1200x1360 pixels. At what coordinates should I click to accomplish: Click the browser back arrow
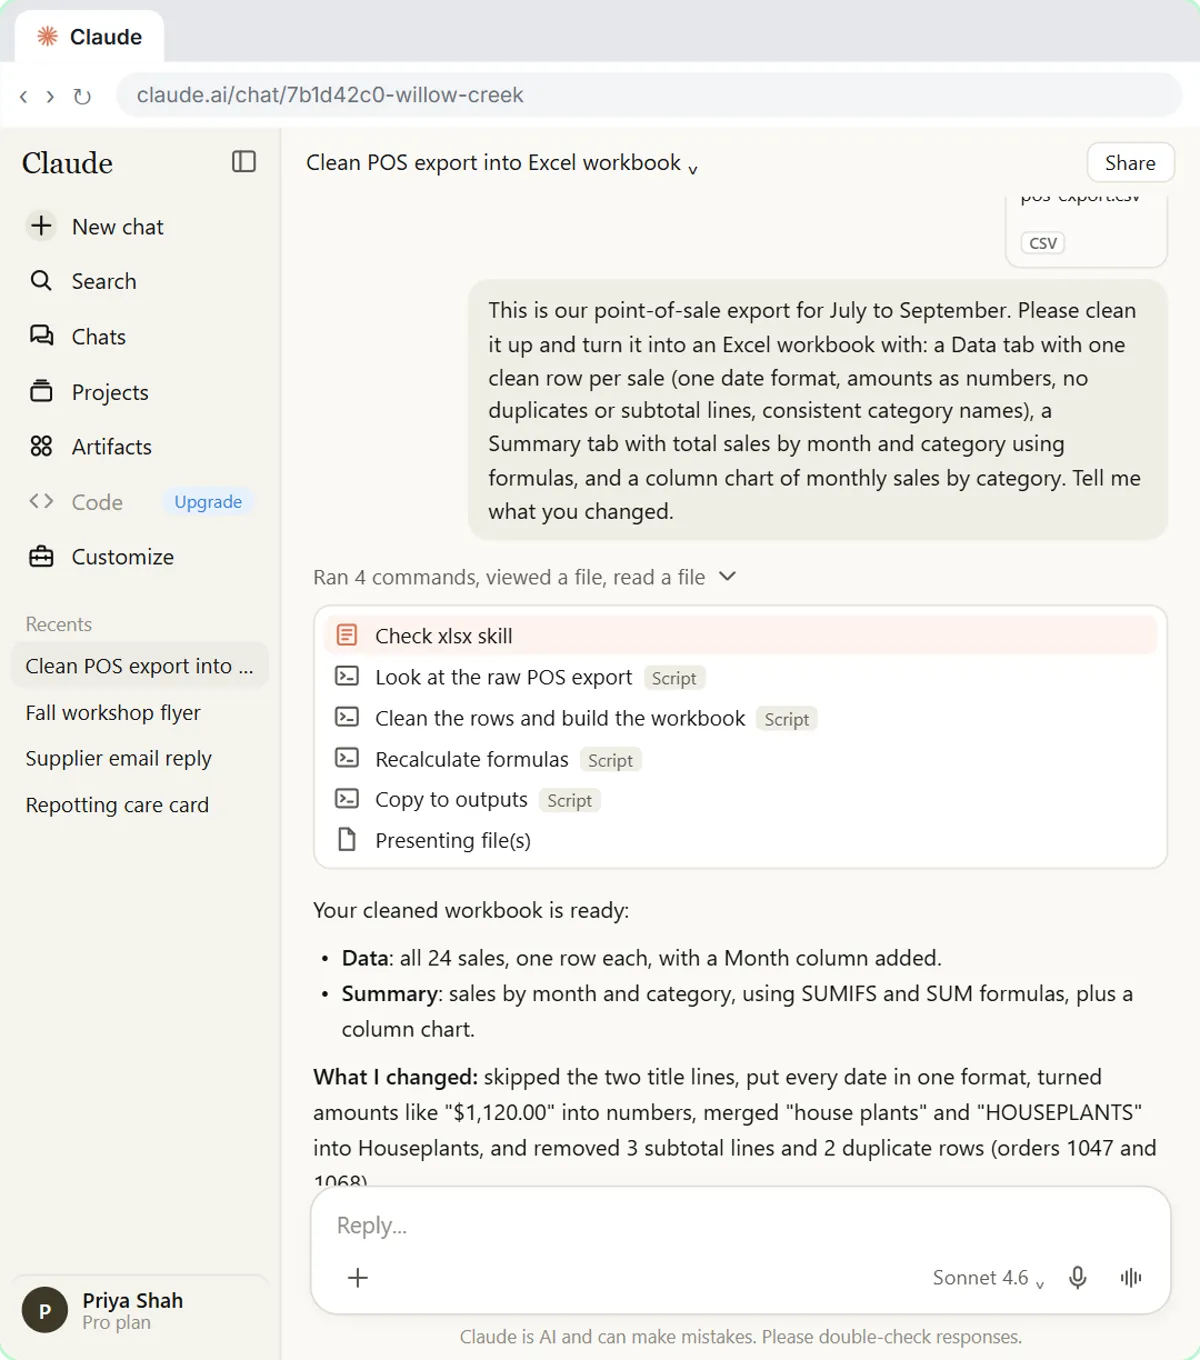point(24,96)
